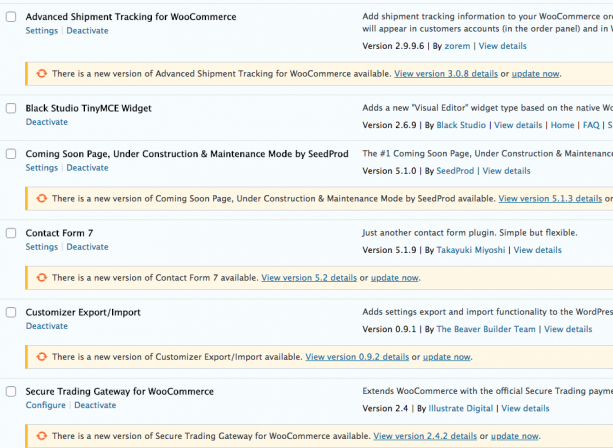This screenshot has width=613, height=448.
Task: View version 5.2 details for Contact Form 7
Action: point(308,277)
